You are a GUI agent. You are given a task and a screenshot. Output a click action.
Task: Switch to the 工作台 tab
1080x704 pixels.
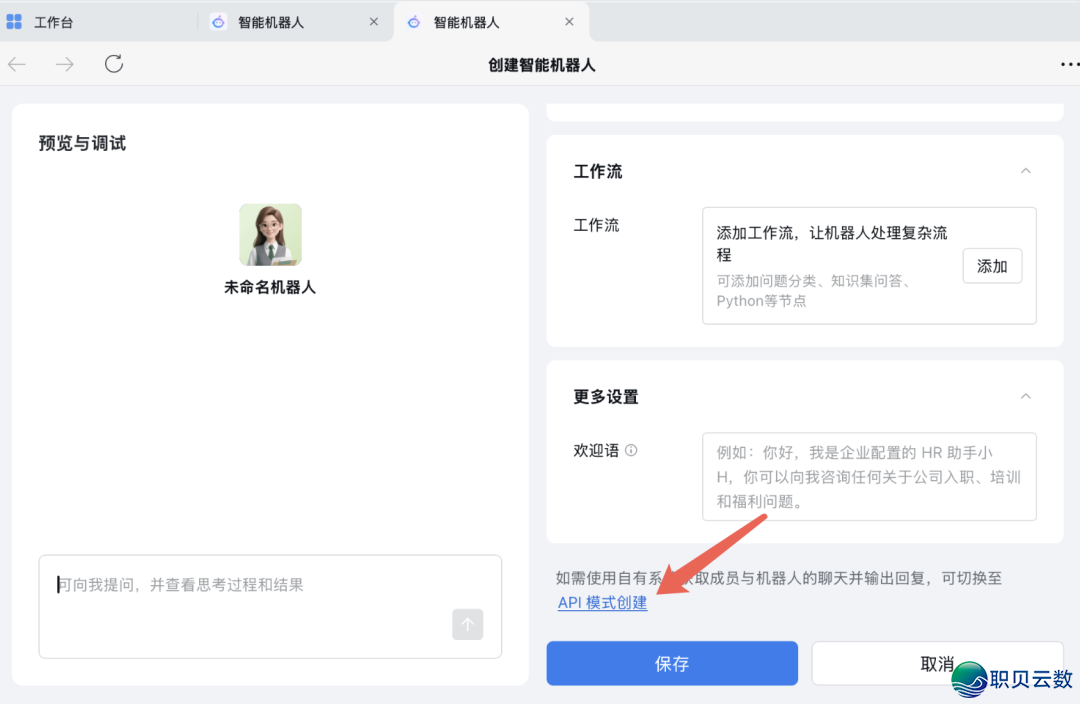click(55, 21)
